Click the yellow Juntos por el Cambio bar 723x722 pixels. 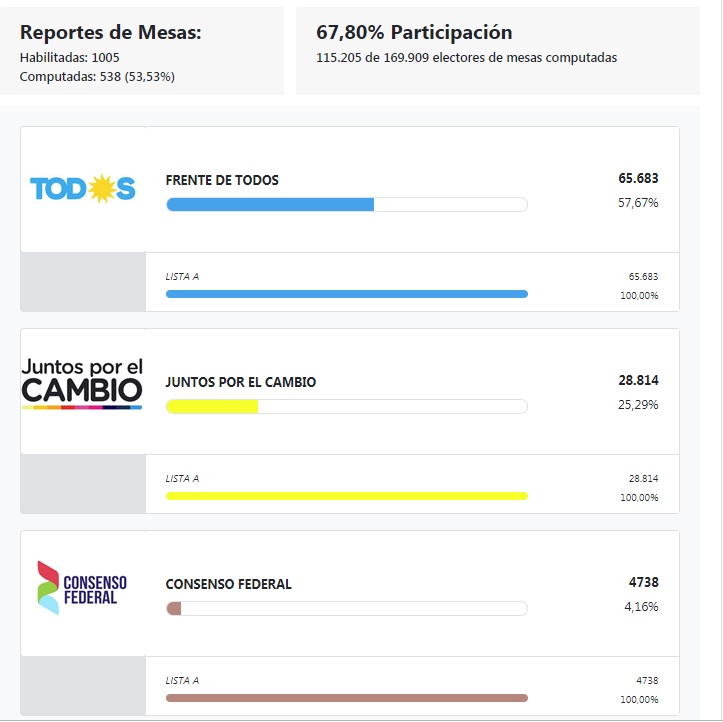coord(212,407)
